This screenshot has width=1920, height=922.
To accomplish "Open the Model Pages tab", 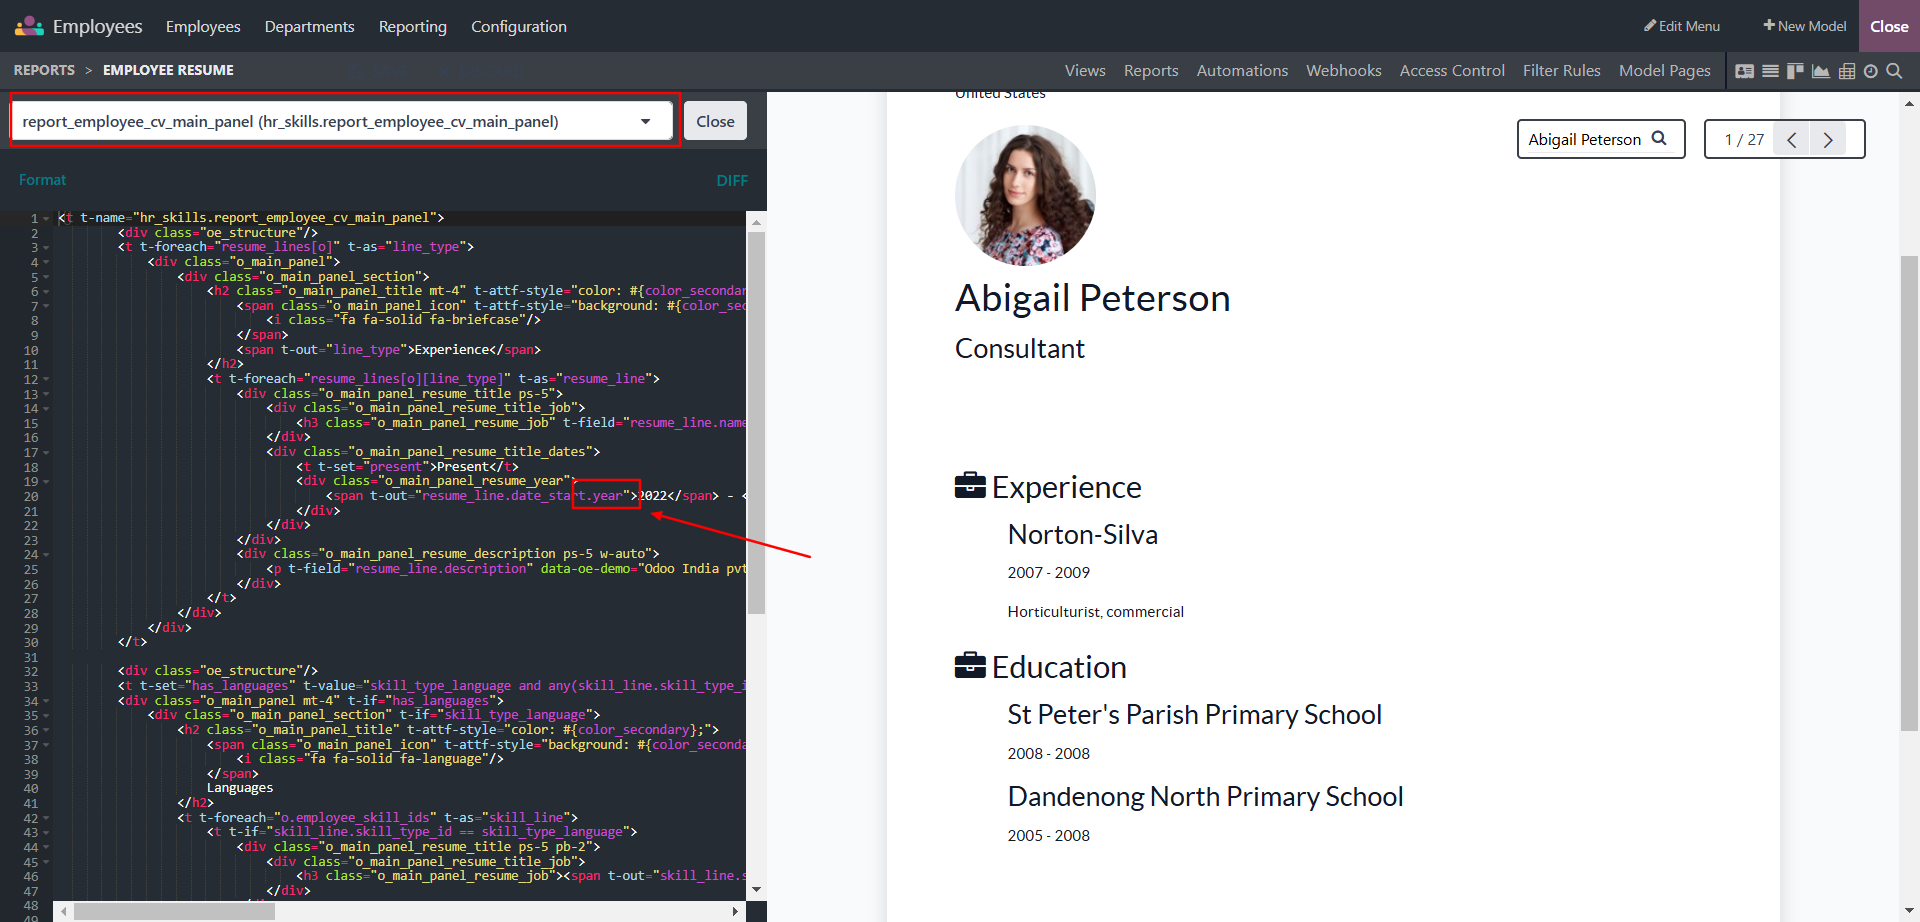I will [x=1664, y=70].
